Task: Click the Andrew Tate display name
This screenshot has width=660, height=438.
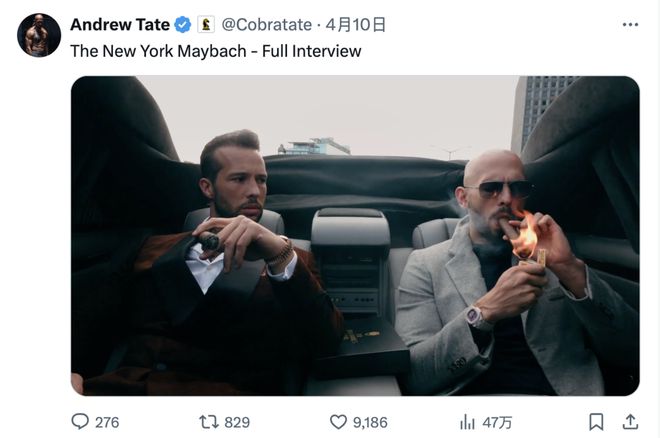Action: point(120,25)
